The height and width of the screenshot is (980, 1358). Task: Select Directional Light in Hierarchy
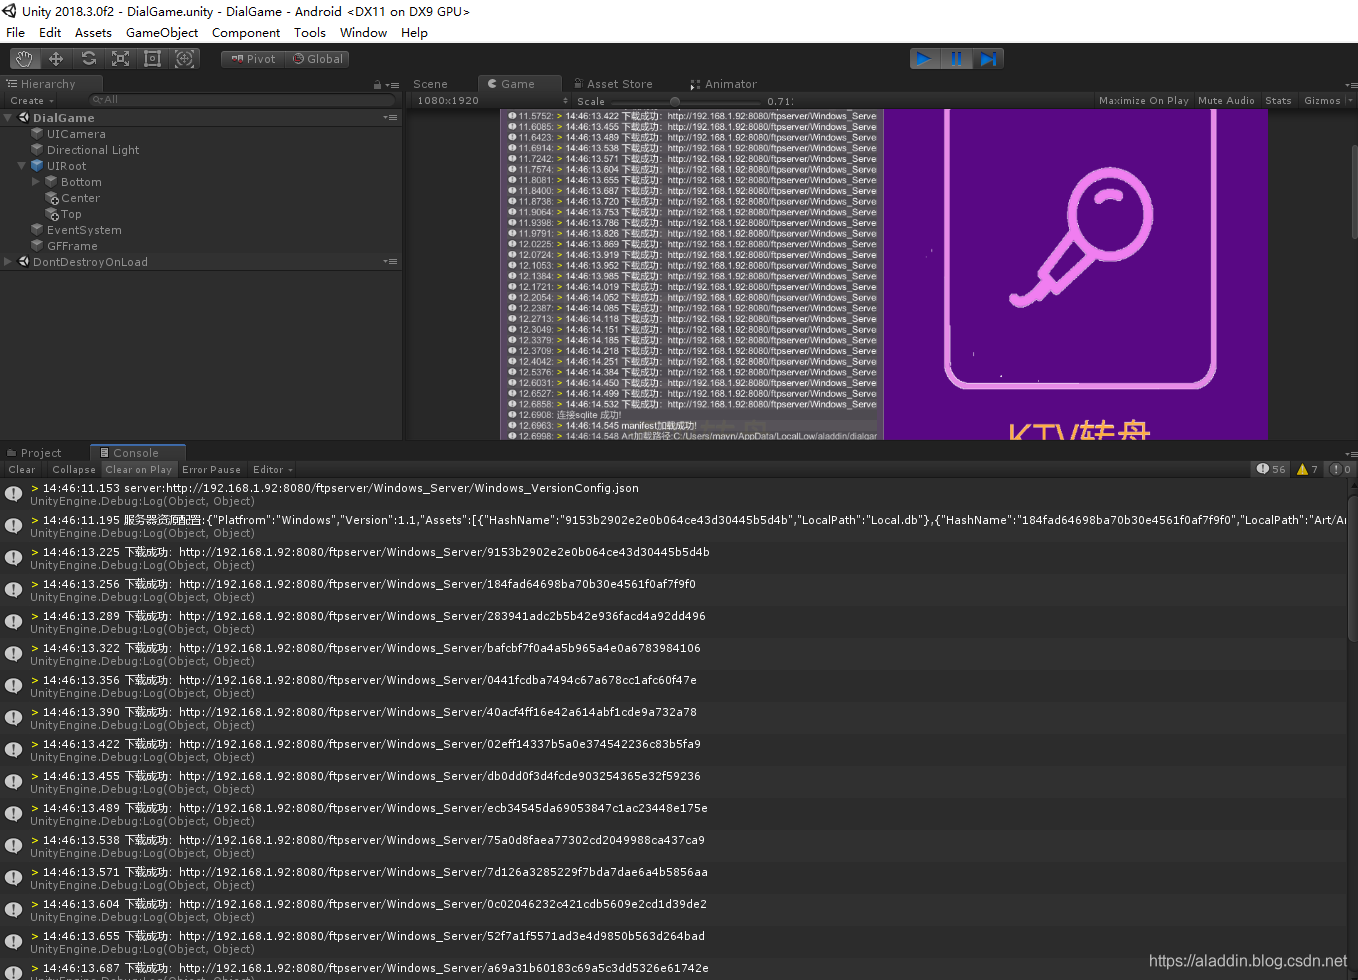(93, 150)
